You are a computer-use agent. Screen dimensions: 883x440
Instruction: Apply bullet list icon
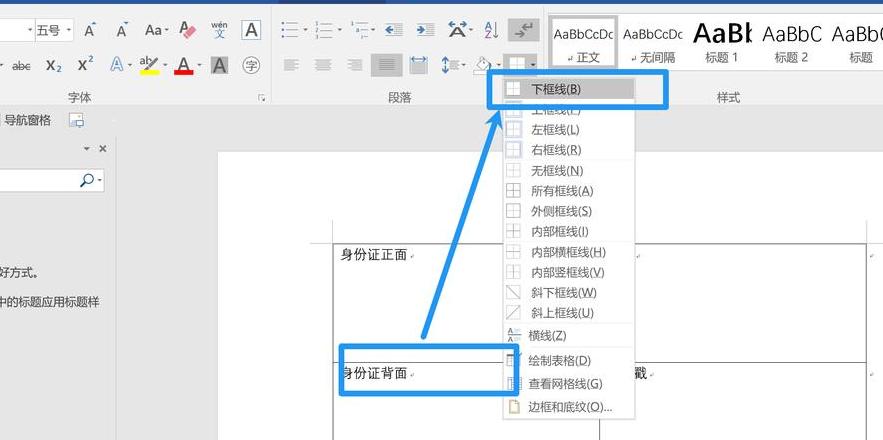coord(290,30)
